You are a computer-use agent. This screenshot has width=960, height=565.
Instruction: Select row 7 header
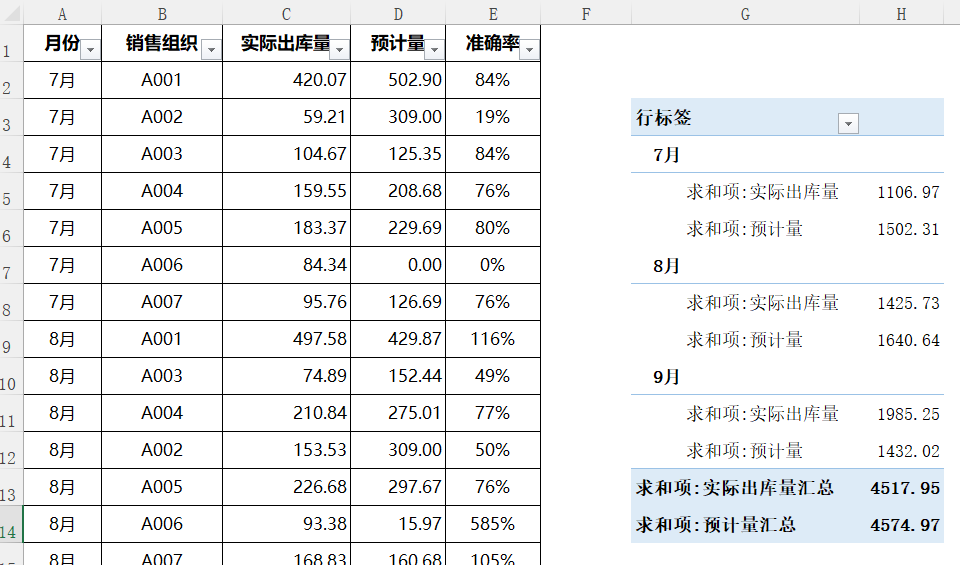10,272
